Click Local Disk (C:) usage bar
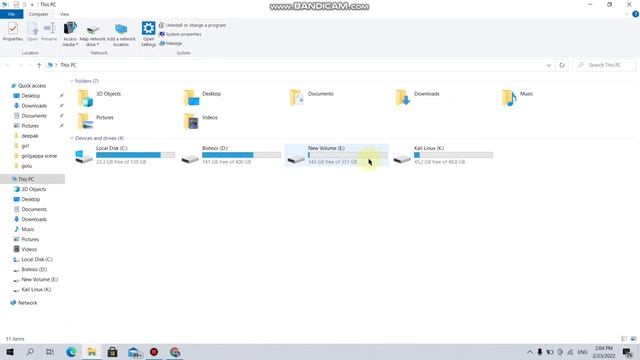The width and height of the screenshot is (640, 360). click(x=136, y=155)
